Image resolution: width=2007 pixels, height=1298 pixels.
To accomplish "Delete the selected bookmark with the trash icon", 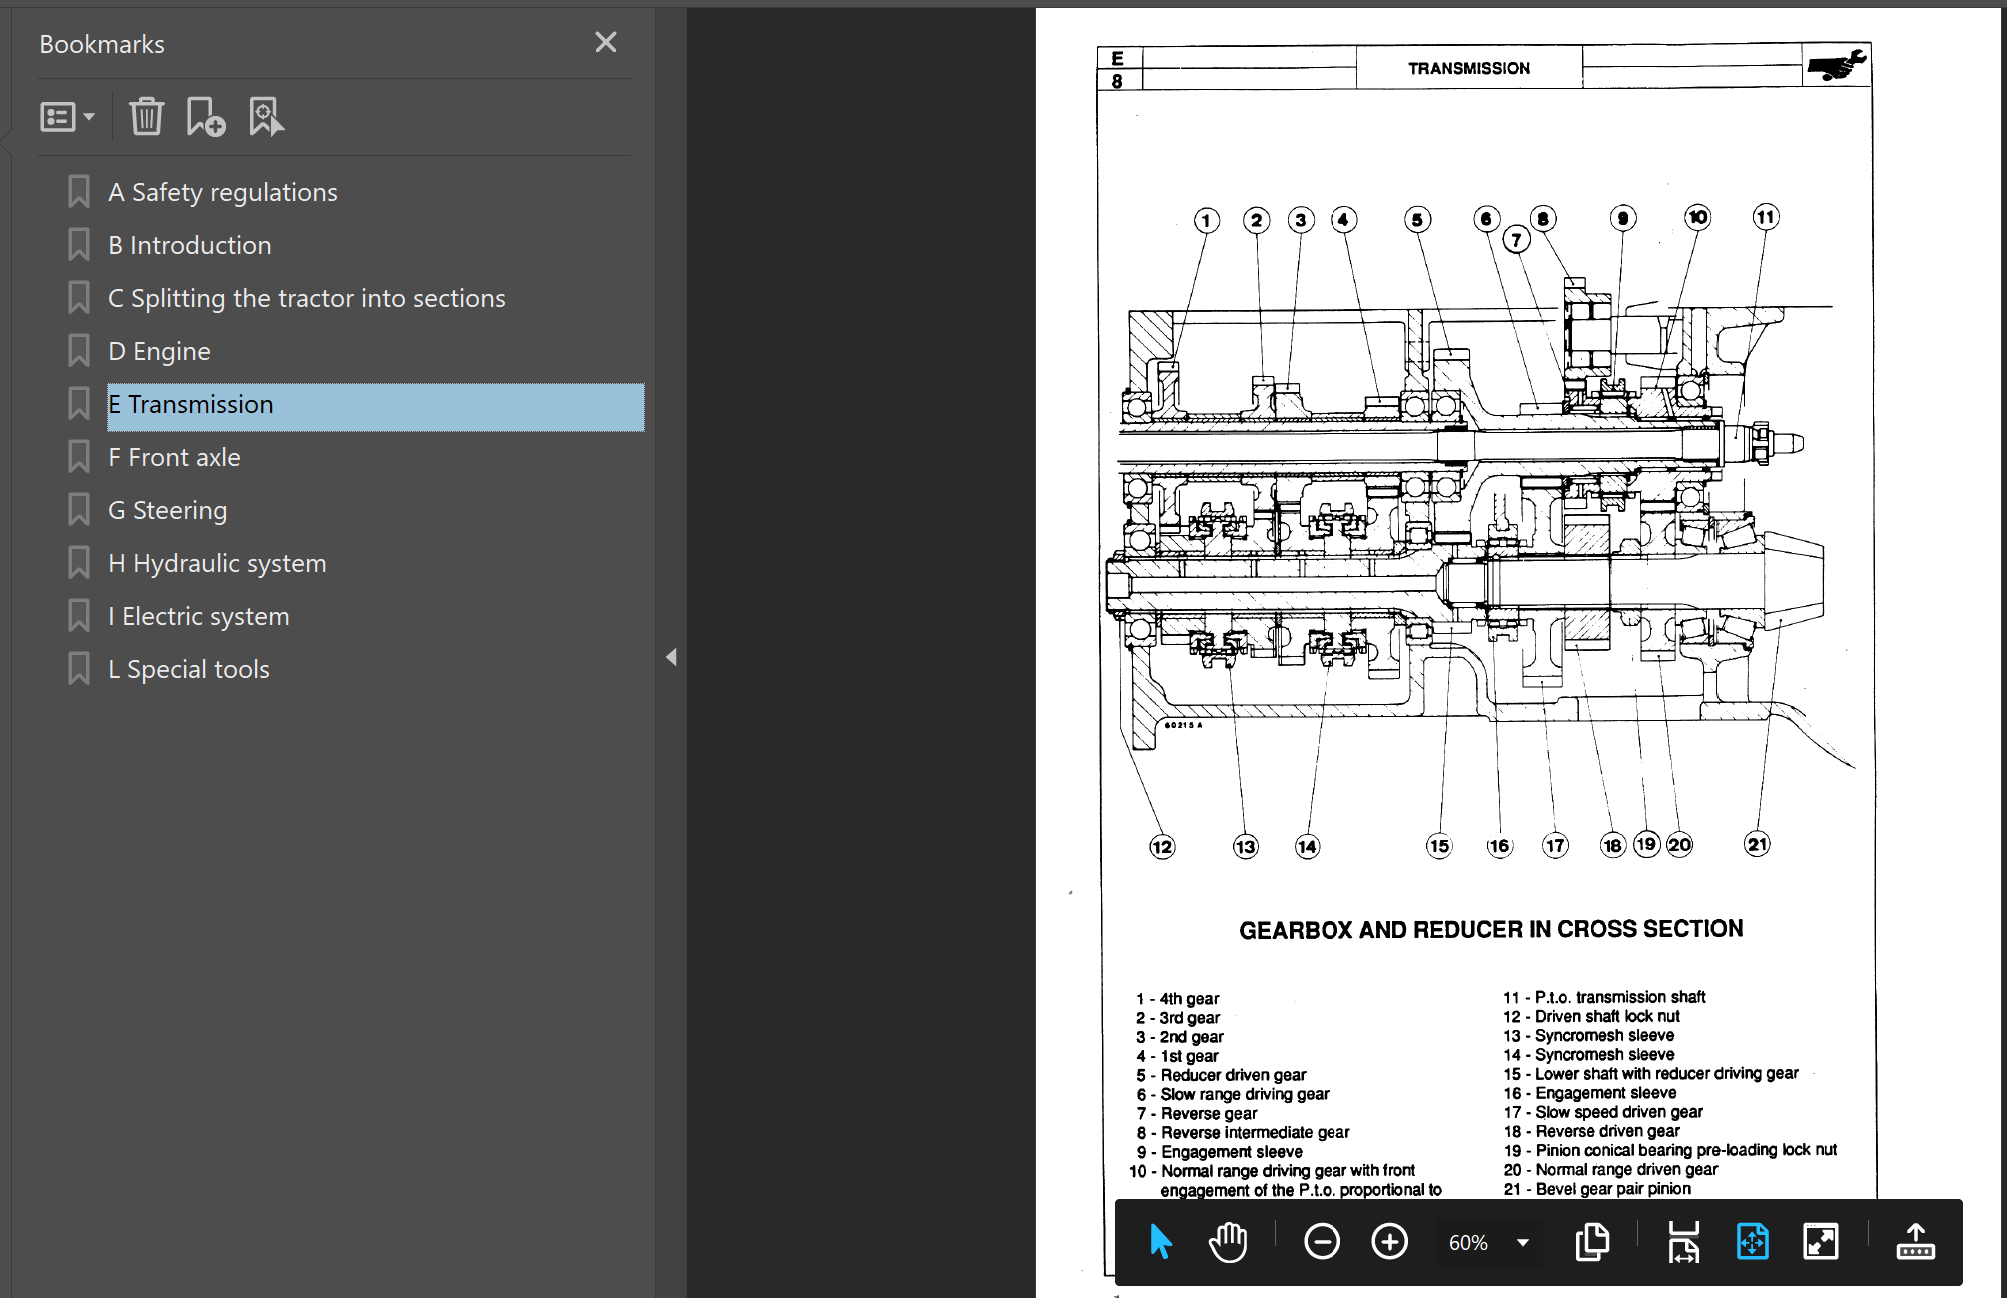I will click(x=146, y=117).
